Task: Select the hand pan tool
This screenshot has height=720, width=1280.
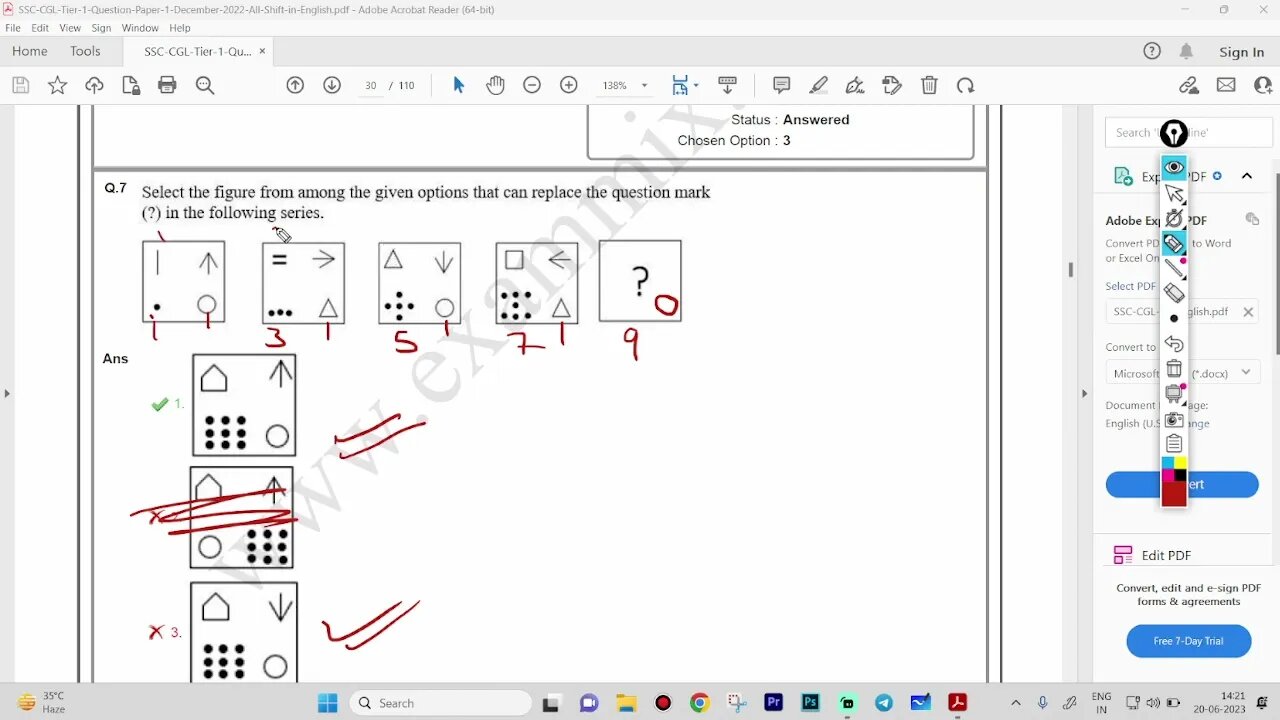Action: click(495, 86)
